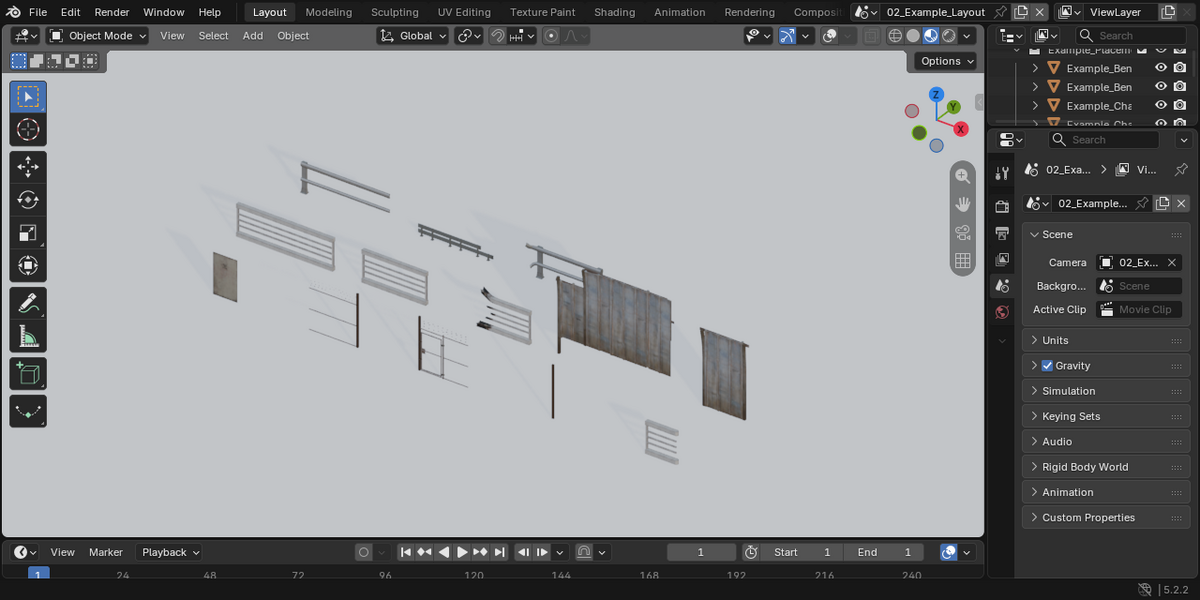The image size is (1200, 600).
Task: Switch to the Sculpting workspace tab
Action: [x=395, y=12]
